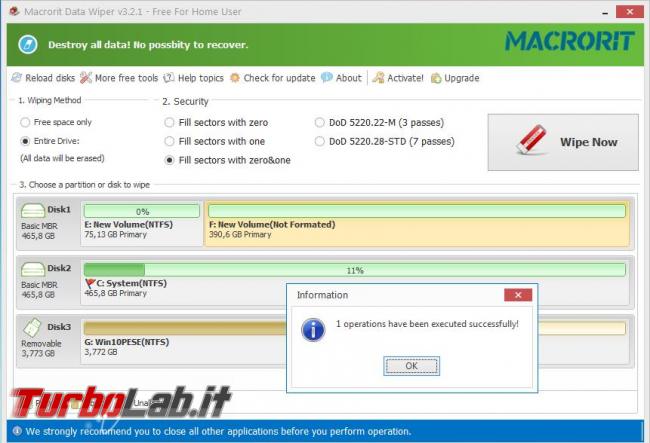Click the '465,8 GB Primary' label
Screen dimensions: 650x443
pos(116,293)
